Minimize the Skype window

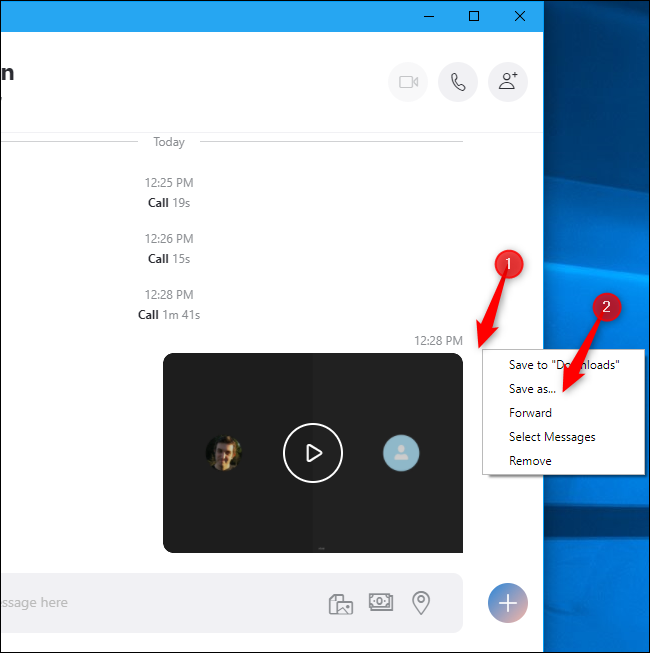[428, 16]
